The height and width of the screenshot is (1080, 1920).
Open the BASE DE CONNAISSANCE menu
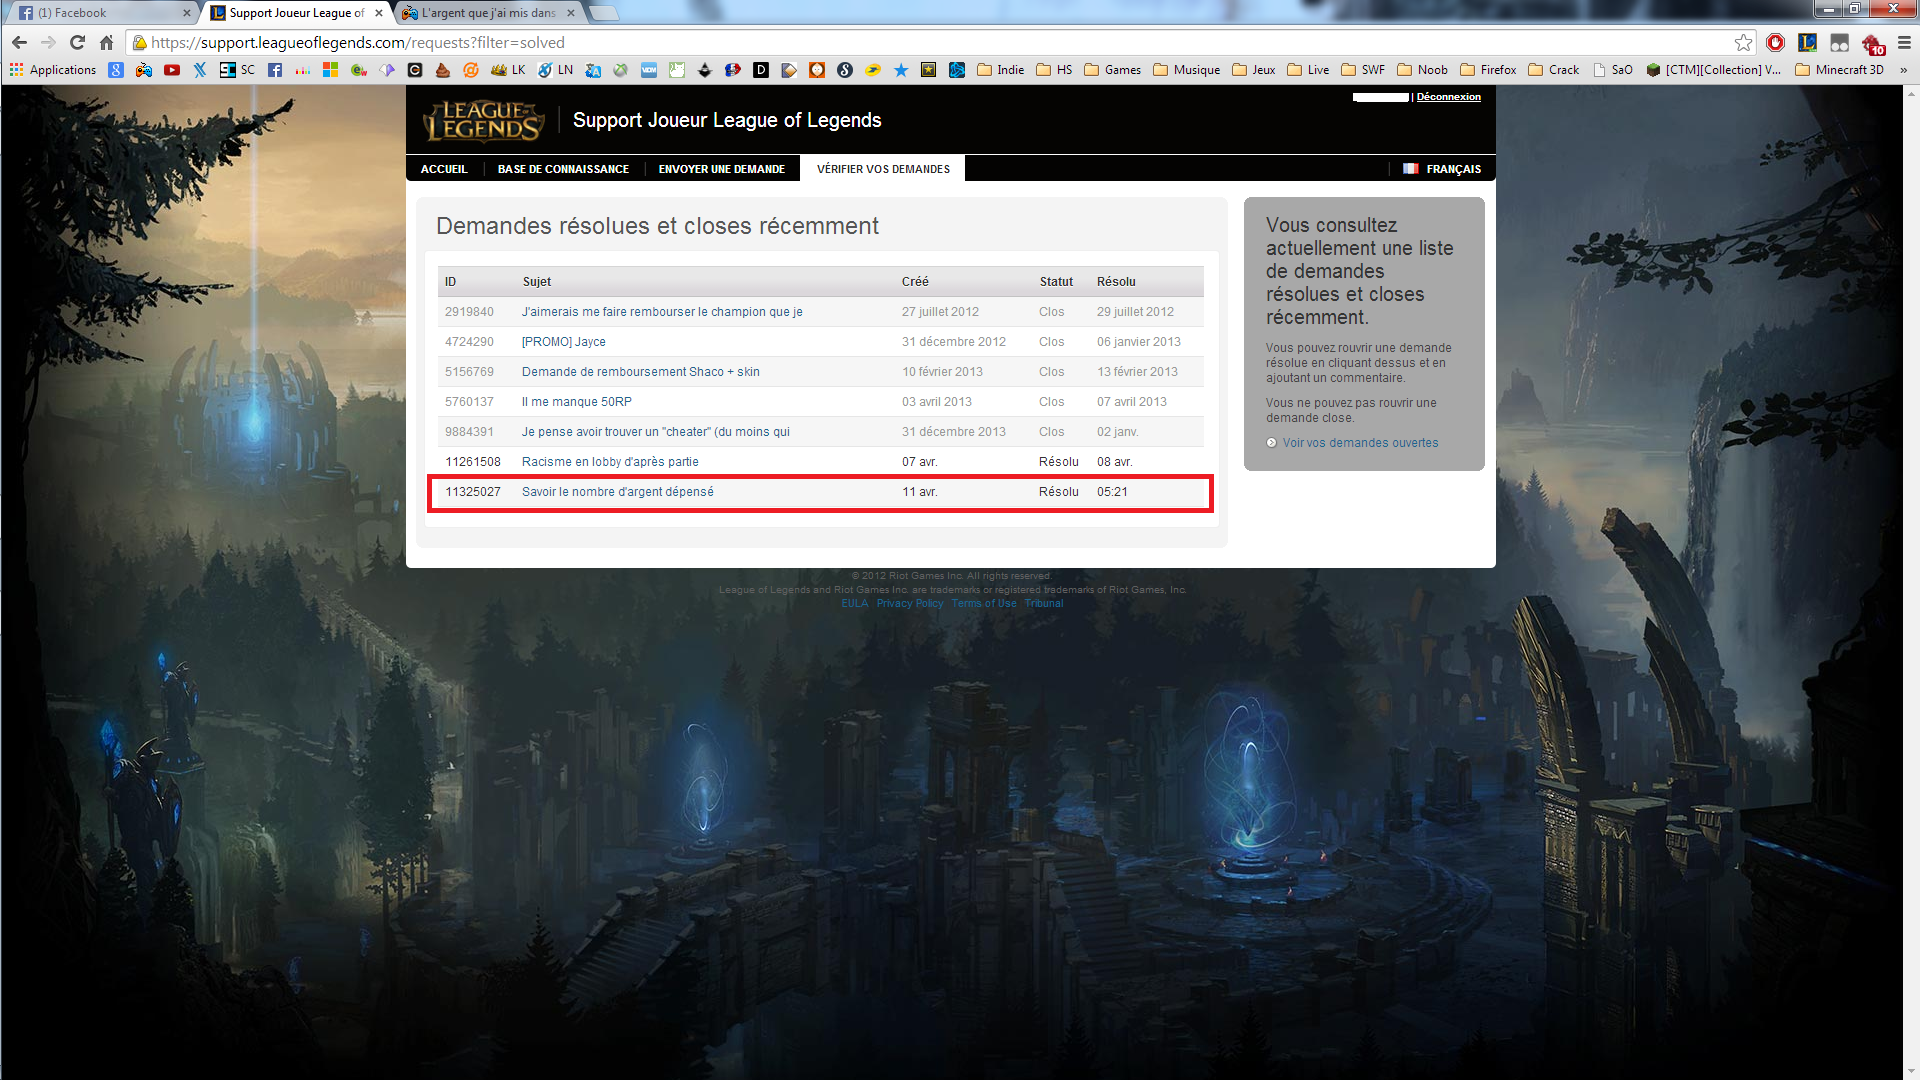coord(563,169)
